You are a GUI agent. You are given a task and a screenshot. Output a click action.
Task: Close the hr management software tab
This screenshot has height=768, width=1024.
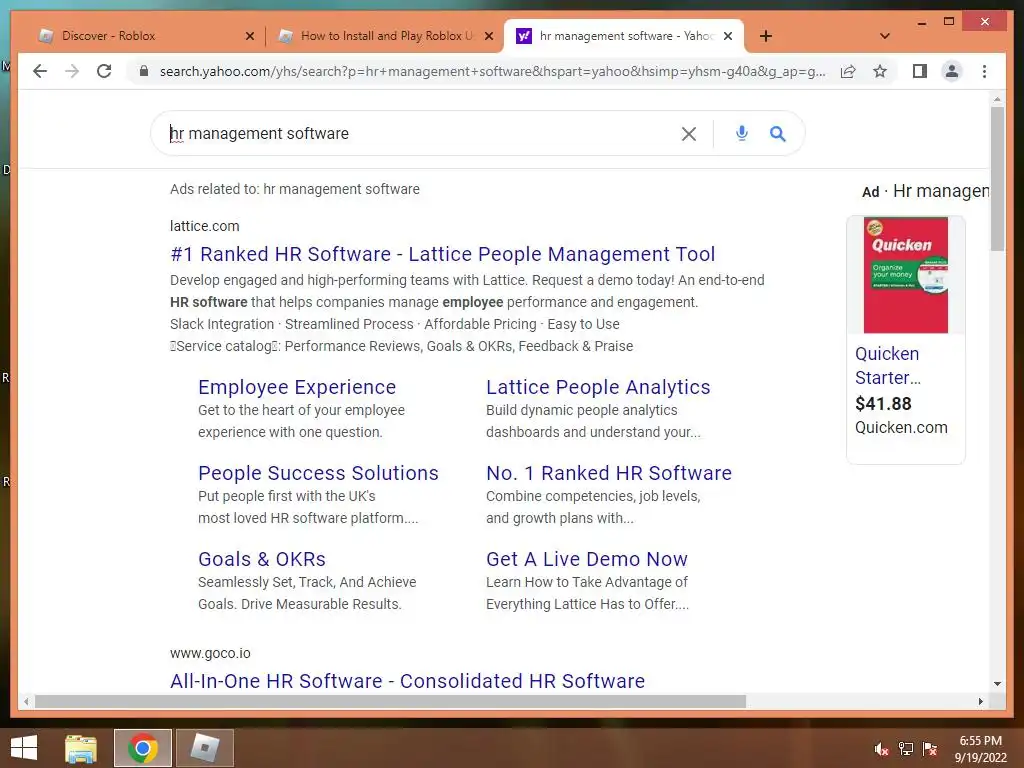pos(728,36)
